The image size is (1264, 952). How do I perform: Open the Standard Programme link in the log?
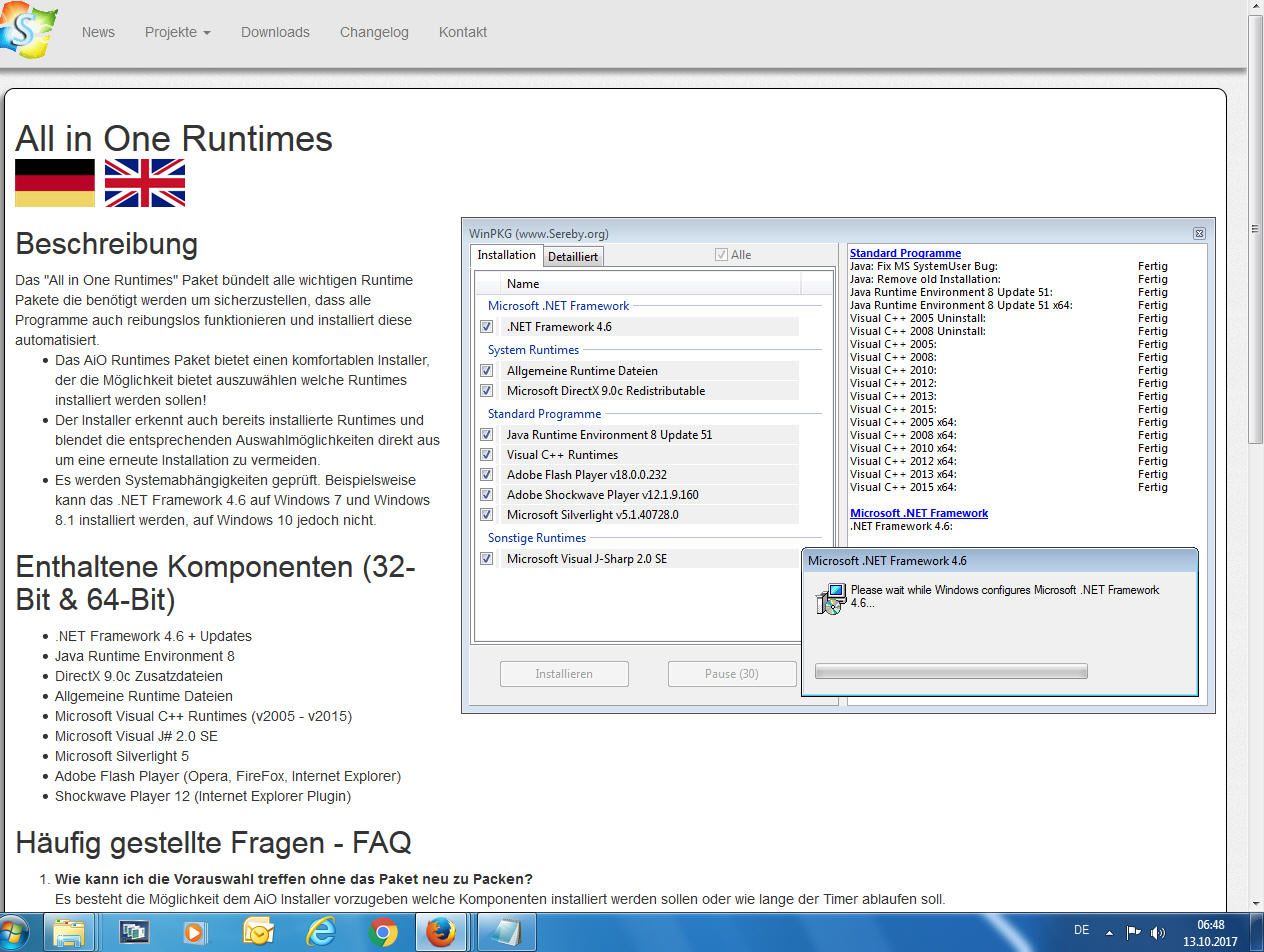click(905, 253)
